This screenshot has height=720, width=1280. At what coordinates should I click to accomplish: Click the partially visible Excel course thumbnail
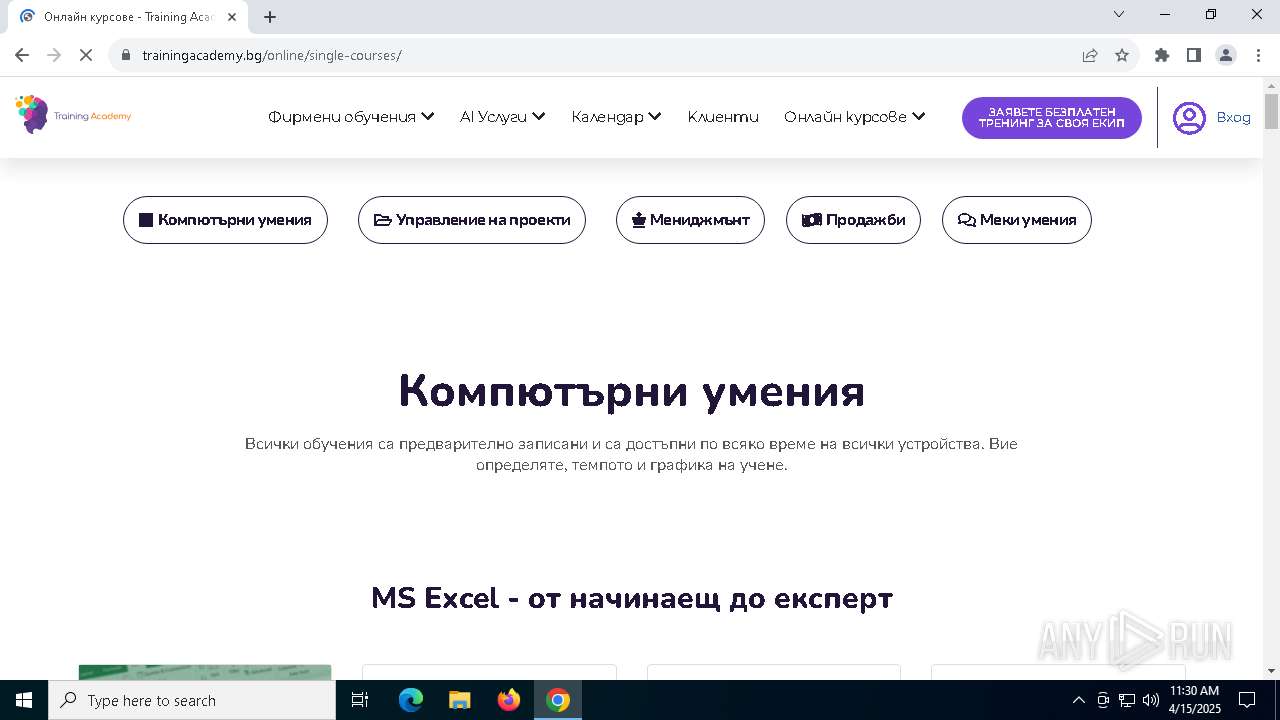point(205,672)
